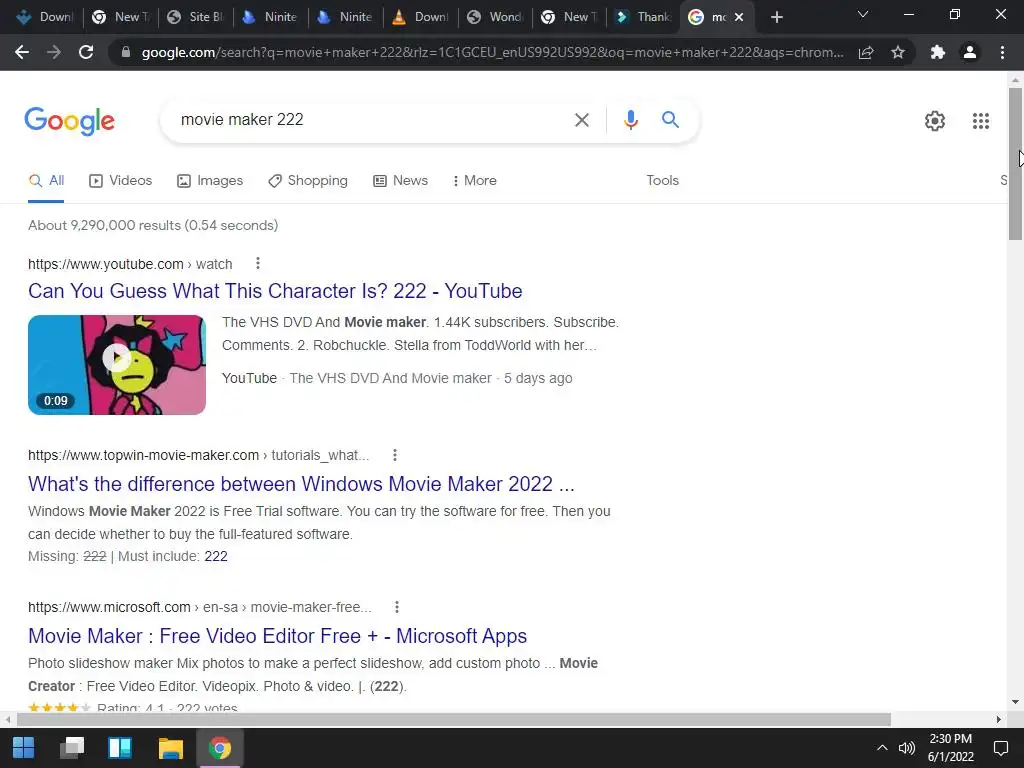Clear search text with X icon

pos(581,120)
